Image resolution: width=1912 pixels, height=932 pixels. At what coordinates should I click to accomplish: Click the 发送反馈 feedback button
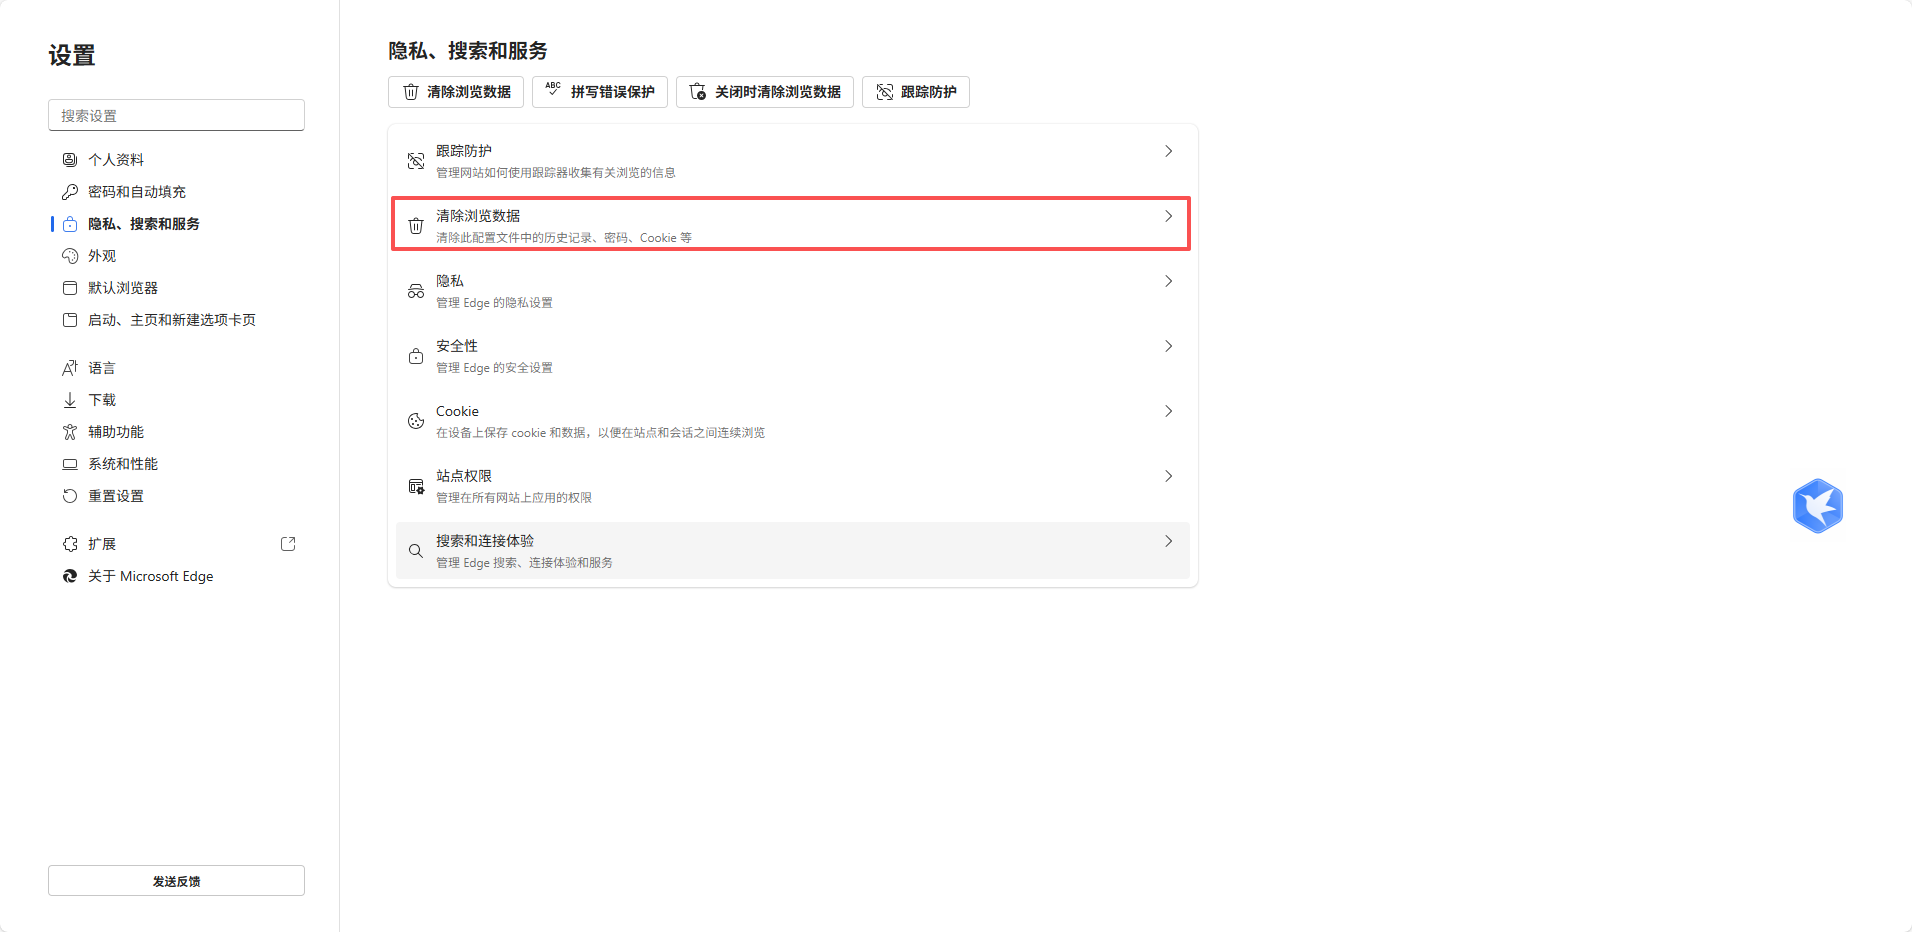(176, 880)
